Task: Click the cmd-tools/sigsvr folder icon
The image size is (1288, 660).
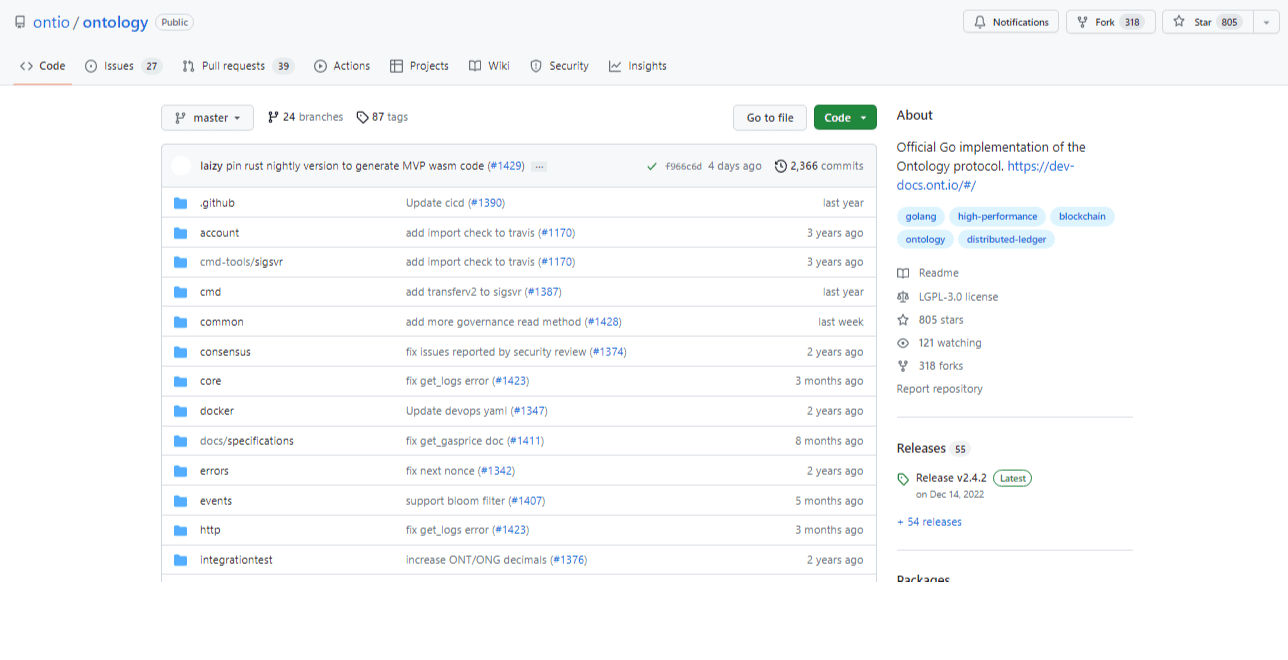Action: click(181, 262)
